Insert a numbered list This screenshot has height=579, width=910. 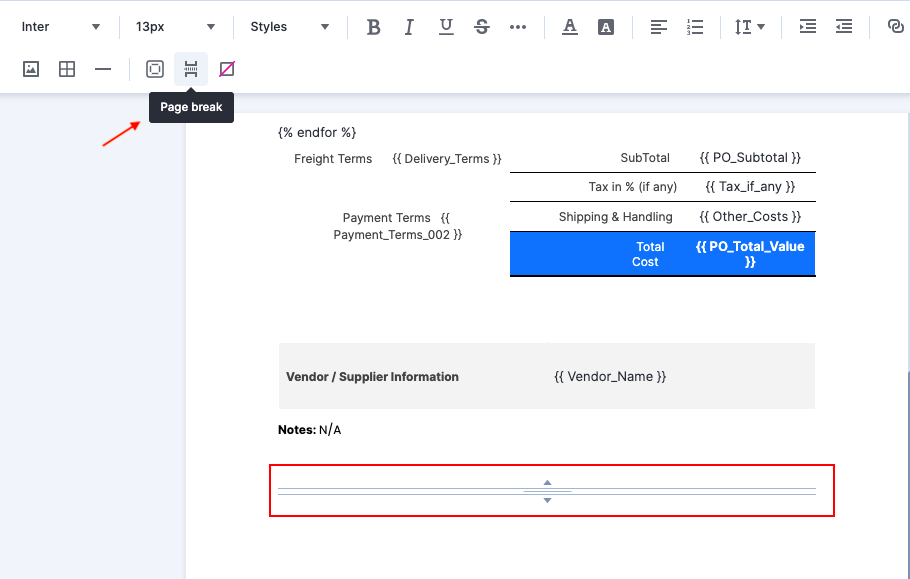695,27
